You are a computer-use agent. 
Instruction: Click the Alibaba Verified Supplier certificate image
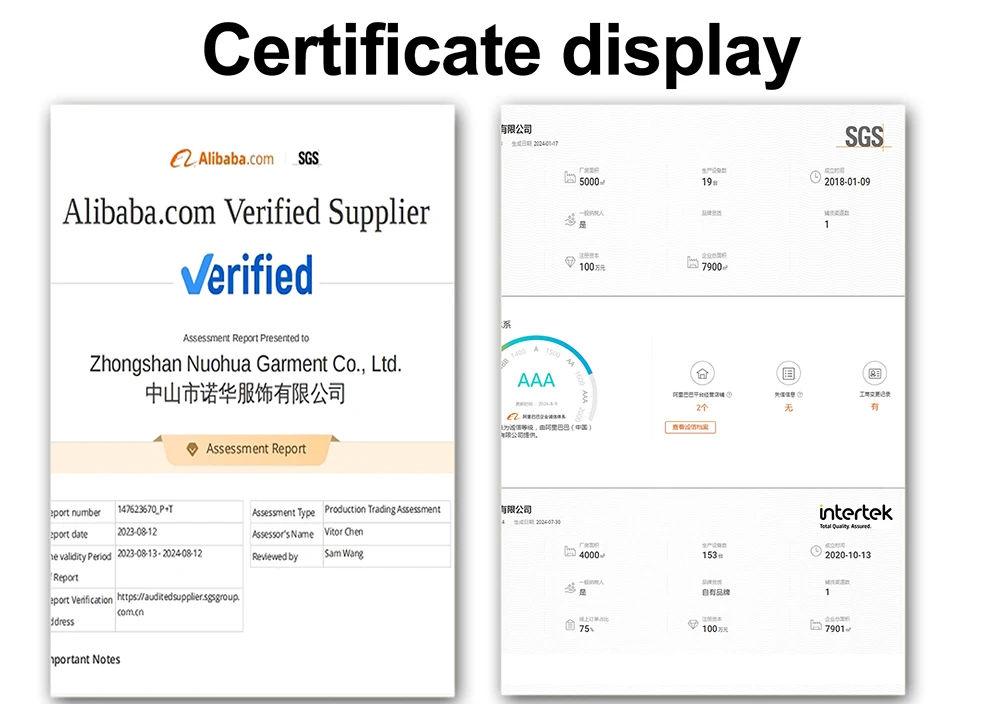(253, 401)
